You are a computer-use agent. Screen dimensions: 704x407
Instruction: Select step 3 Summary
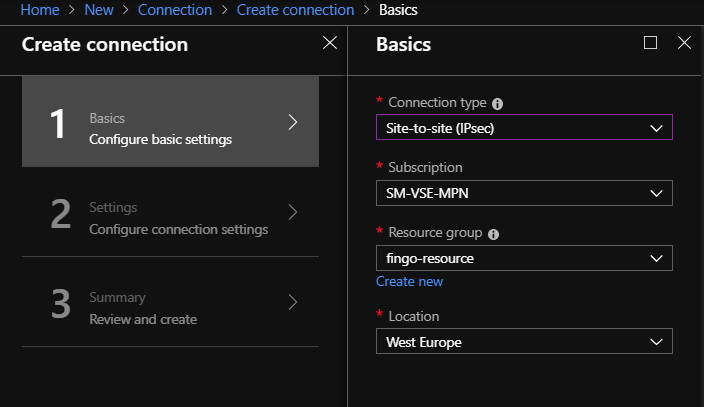[170, 302]
